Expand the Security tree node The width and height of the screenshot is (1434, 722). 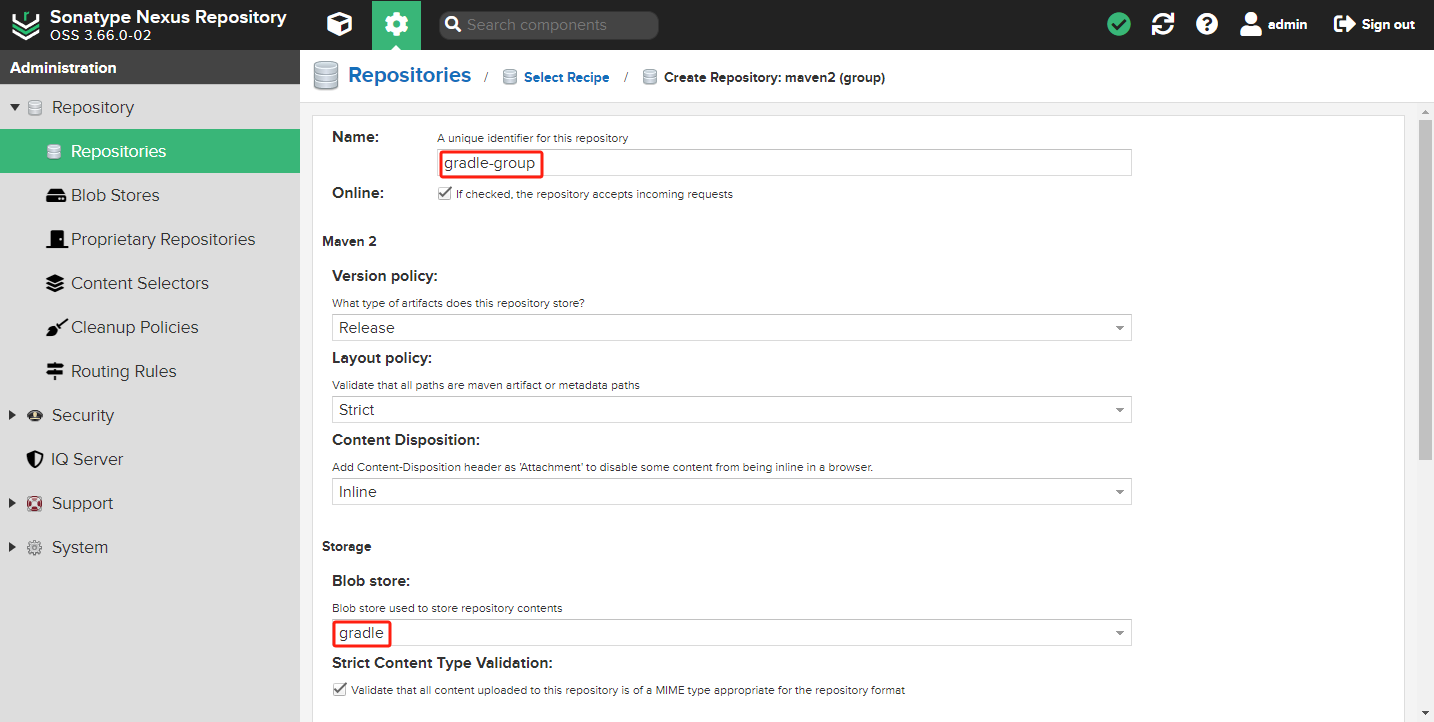point(13,415)
